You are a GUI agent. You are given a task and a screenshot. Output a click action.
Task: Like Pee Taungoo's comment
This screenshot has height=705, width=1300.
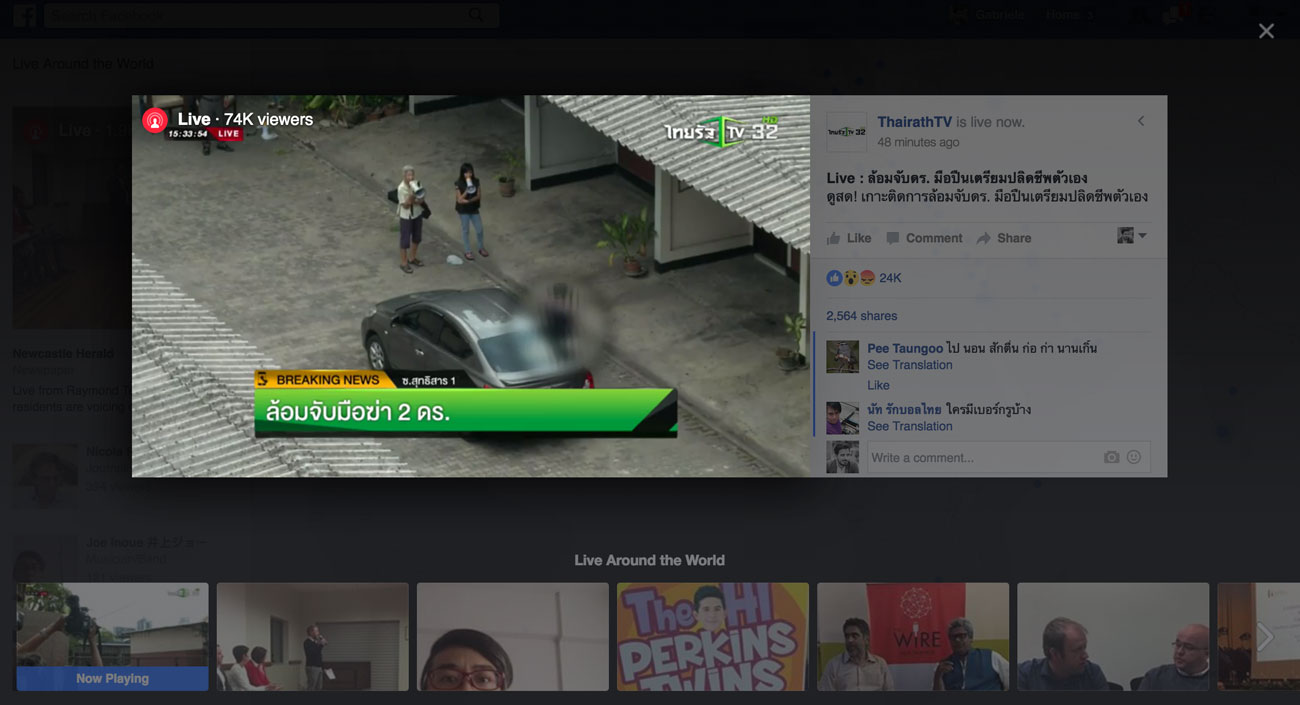878,385
